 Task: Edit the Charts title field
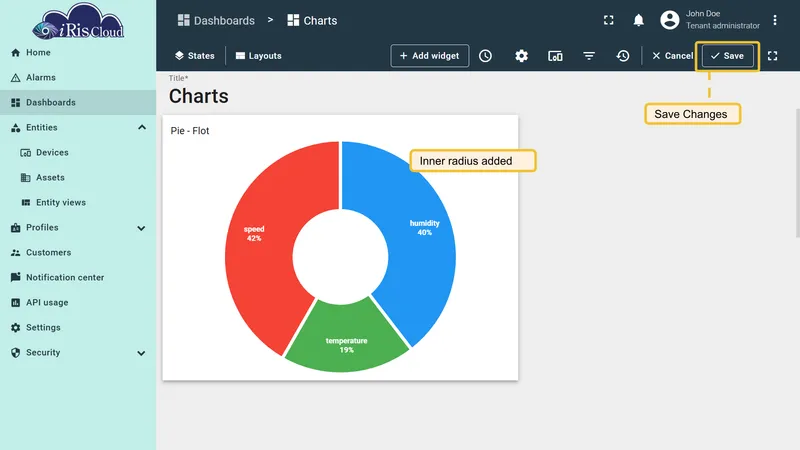(x=199, y=96)
